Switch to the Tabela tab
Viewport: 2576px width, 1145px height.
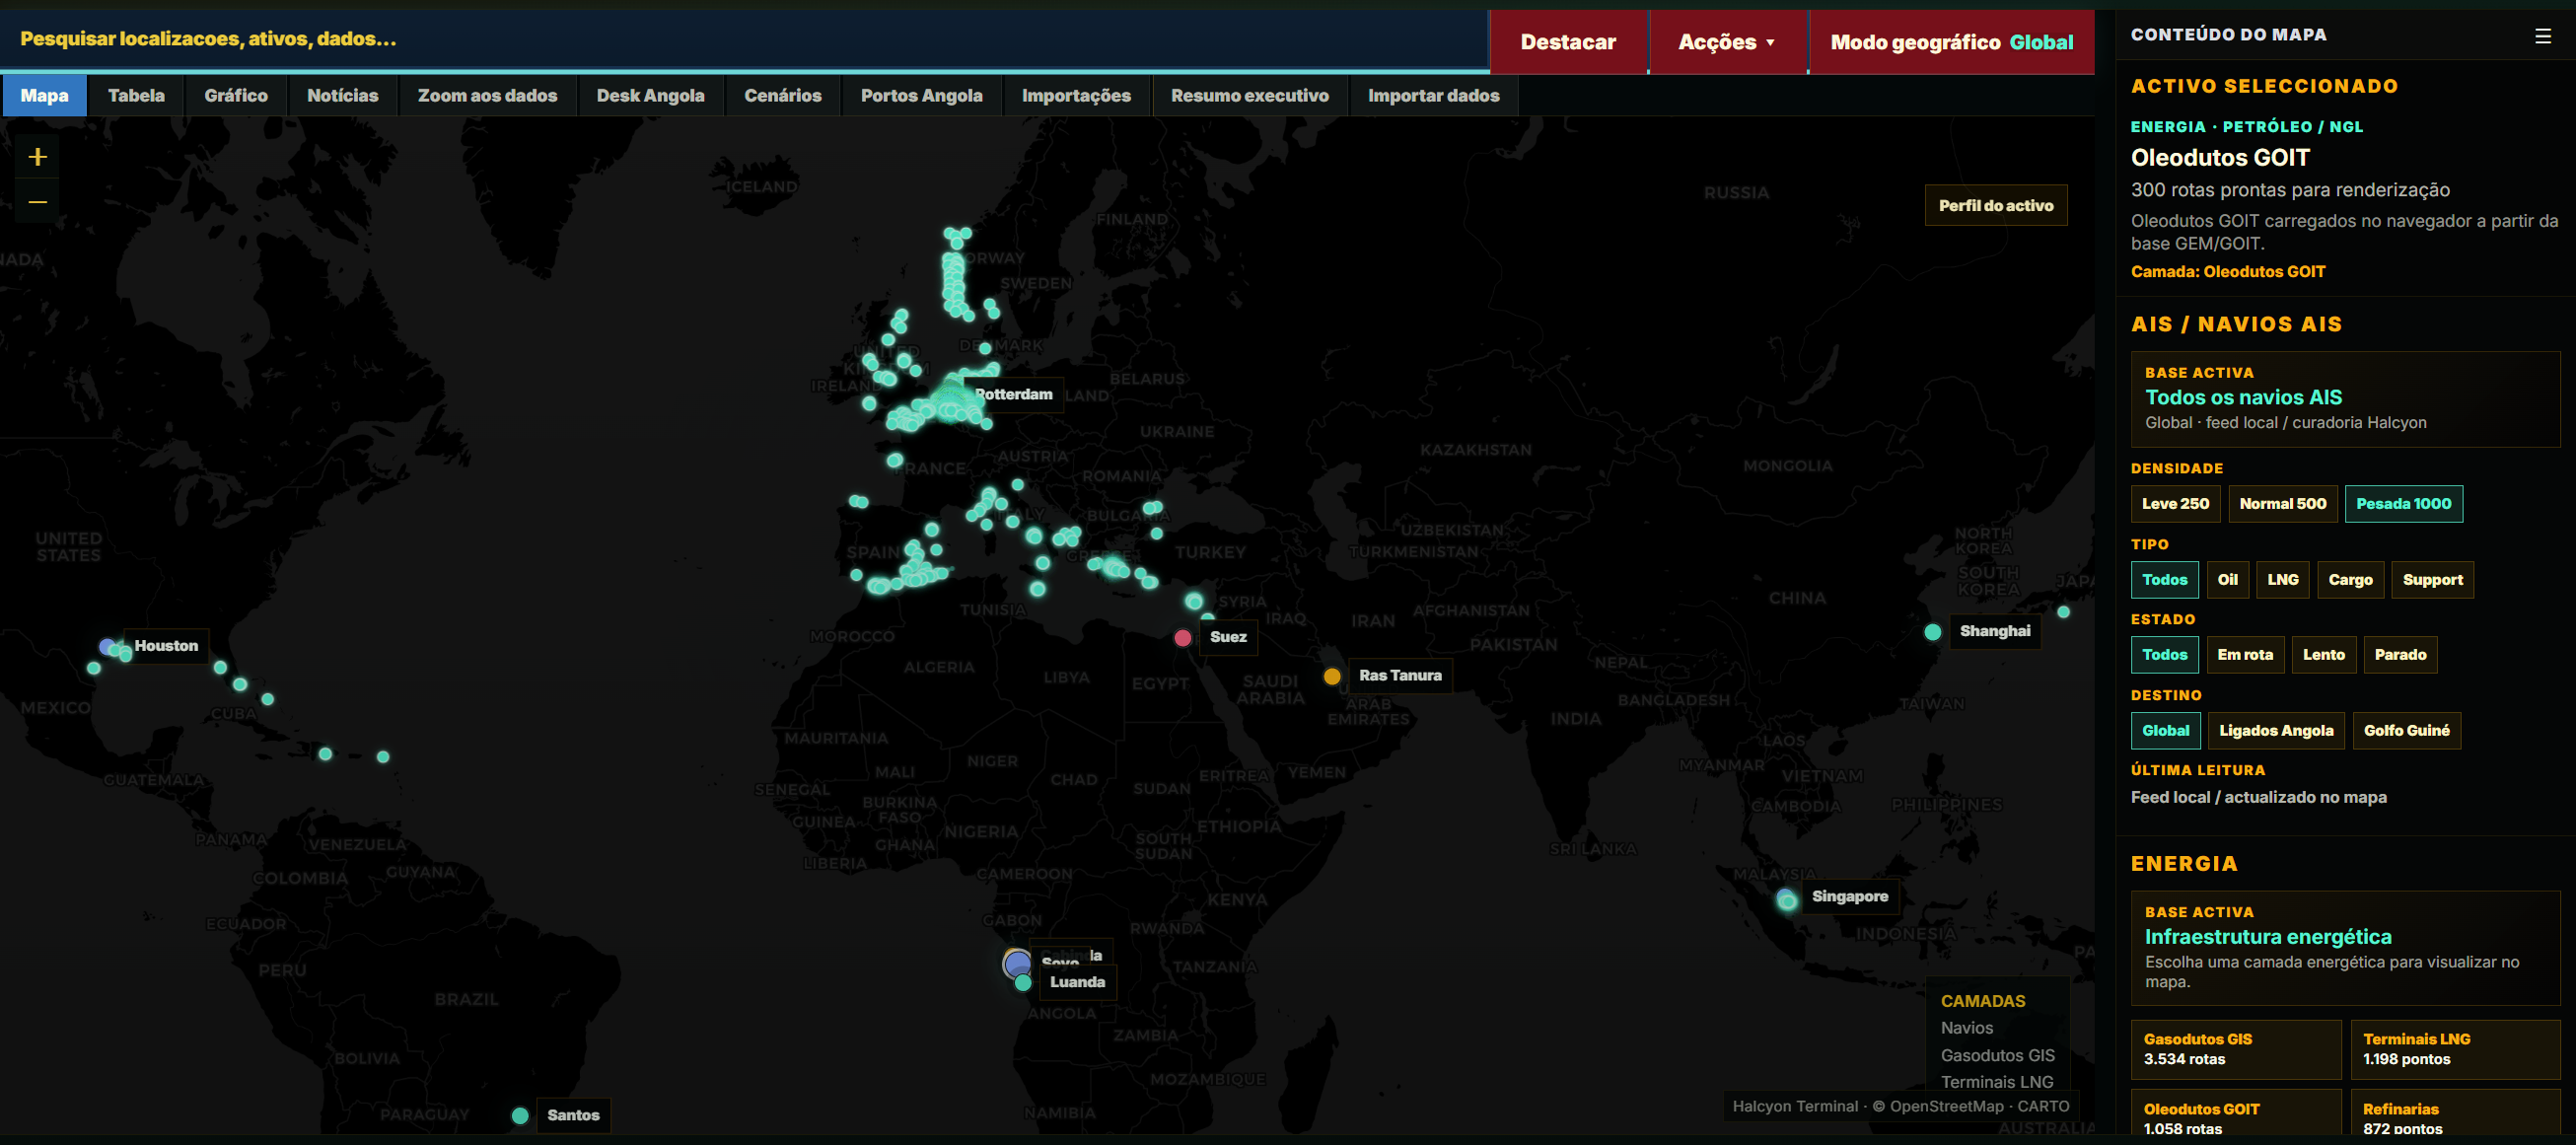click(x=136, y=96)
